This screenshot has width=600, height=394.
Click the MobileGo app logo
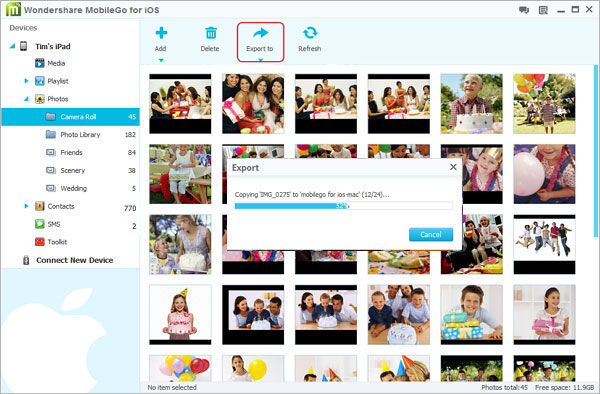pos(13,9)
